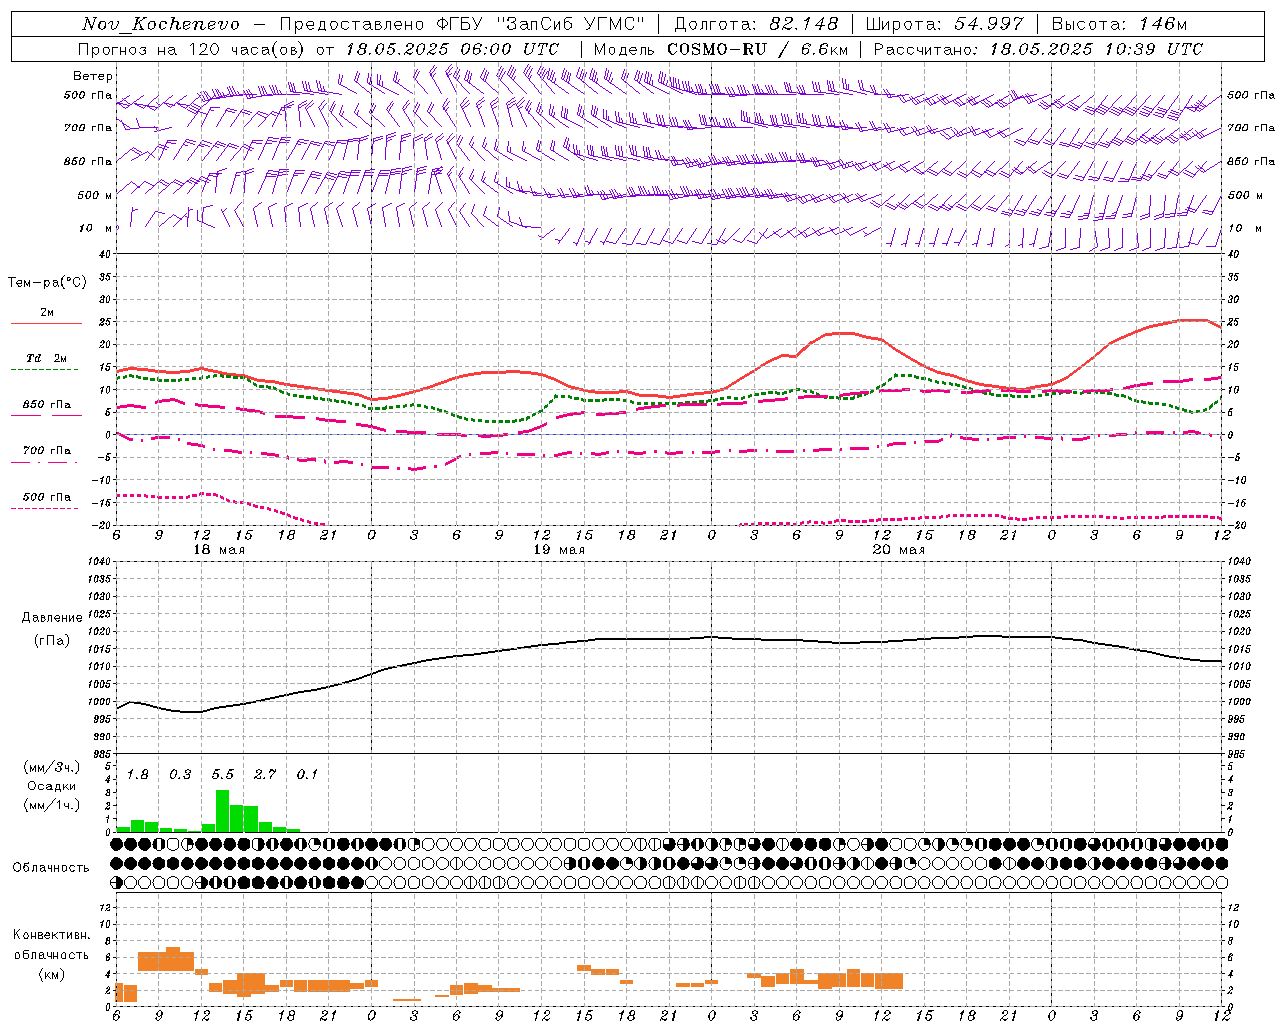The height and width of the screenshot is (1024, 1280).
Task: Click the (мм/1ч.) unit label
Action: [51, 805]
